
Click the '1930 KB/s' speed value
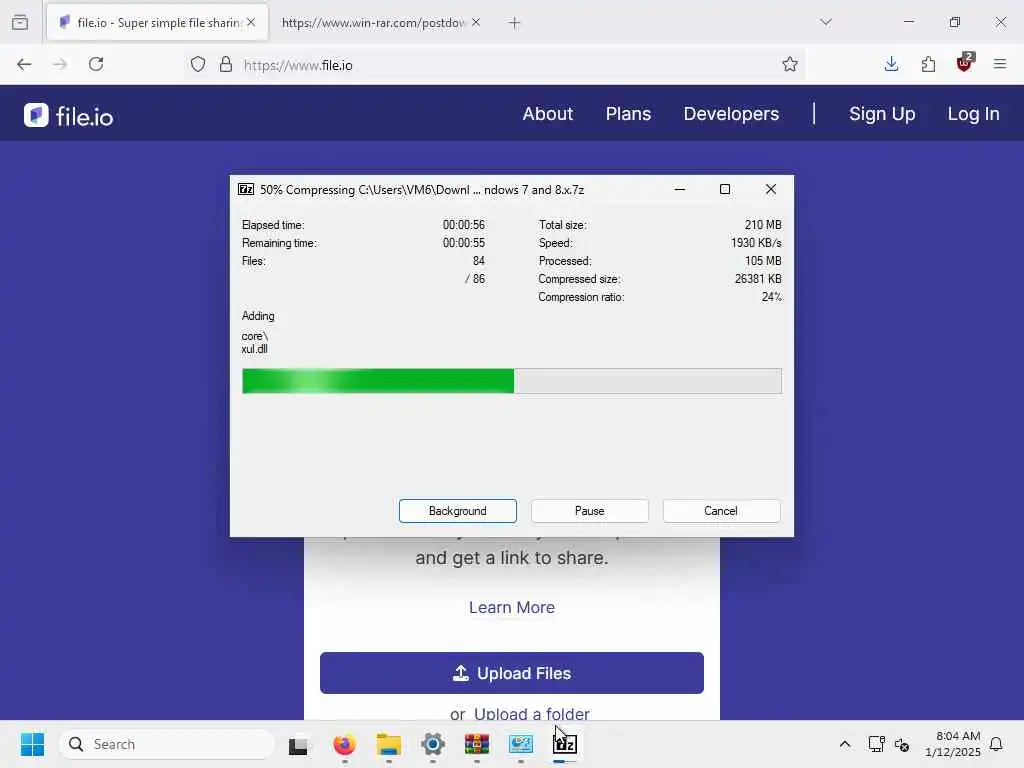(756, 243)
